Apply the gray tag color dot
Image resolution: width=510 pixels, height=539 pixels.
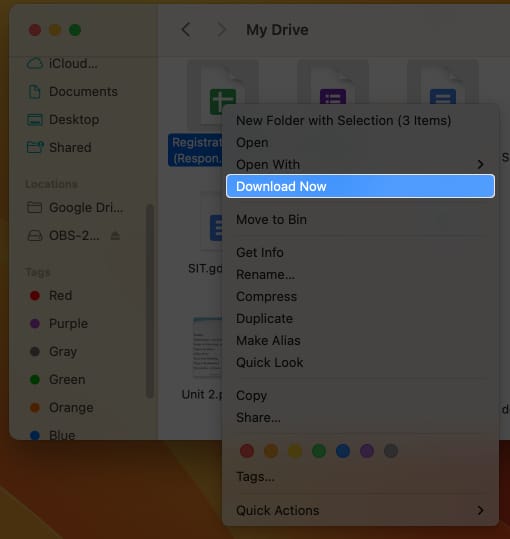tap(391, 451)
